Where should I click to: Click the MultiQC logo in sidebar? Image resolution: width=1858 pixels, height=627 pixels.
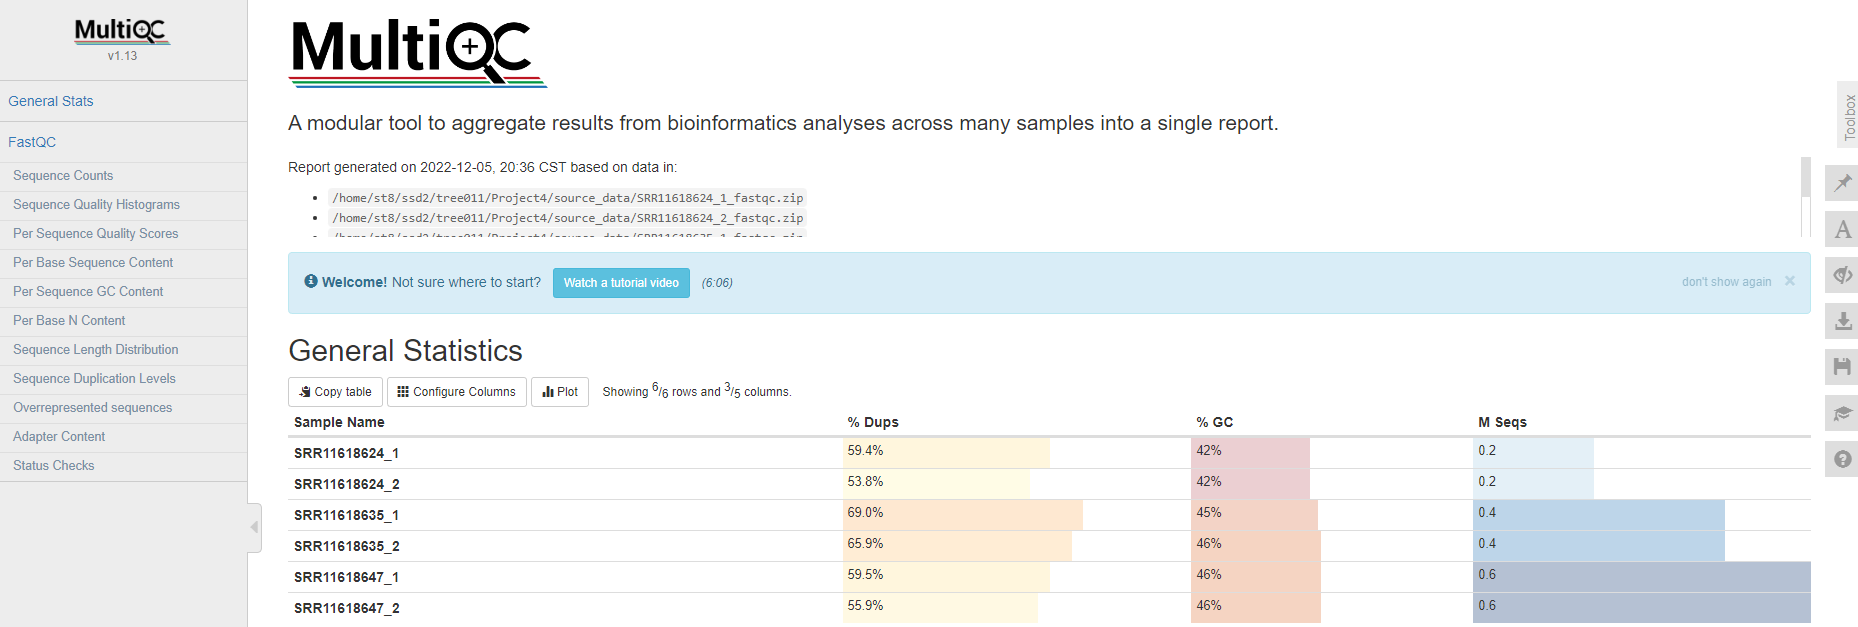click(122, 32)
